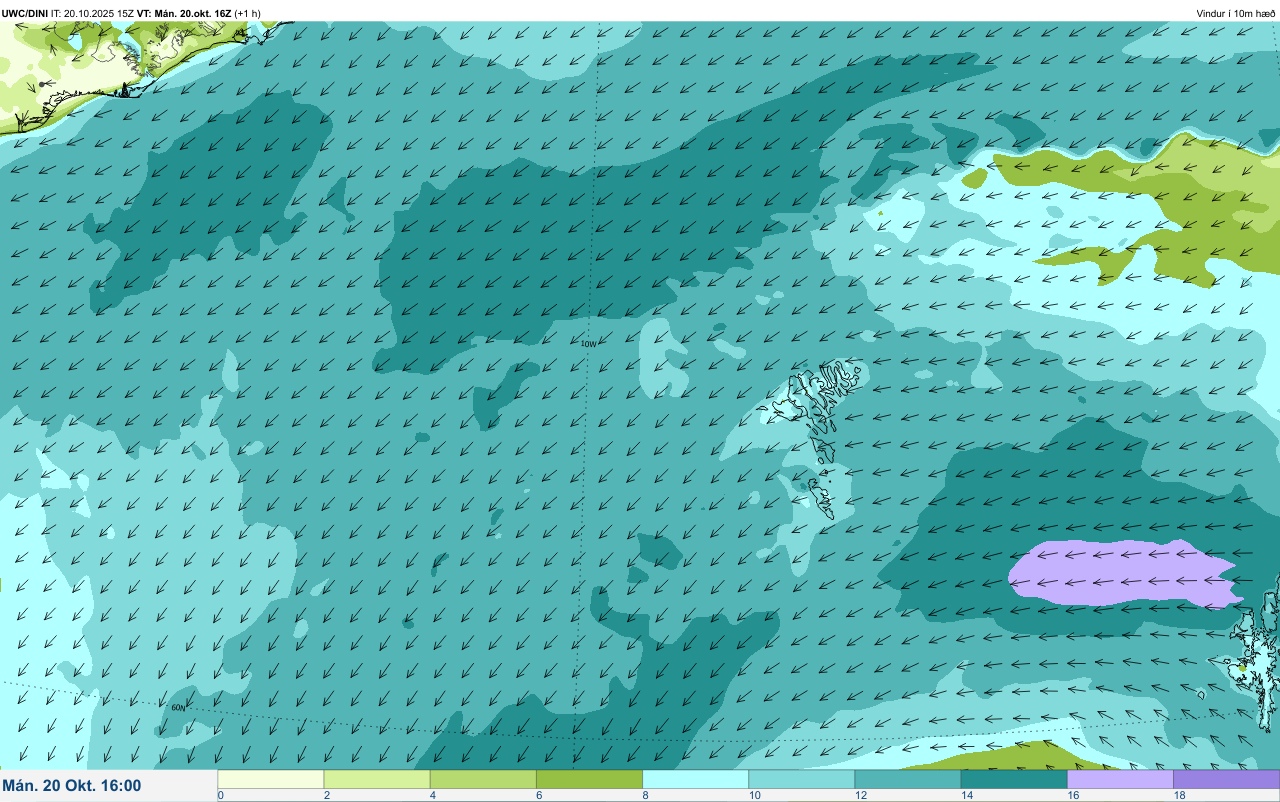The width and height of the screenshot is (1280, 802).
Task: Click the '2' legend scale number
Action: click(x=327, y=795)
